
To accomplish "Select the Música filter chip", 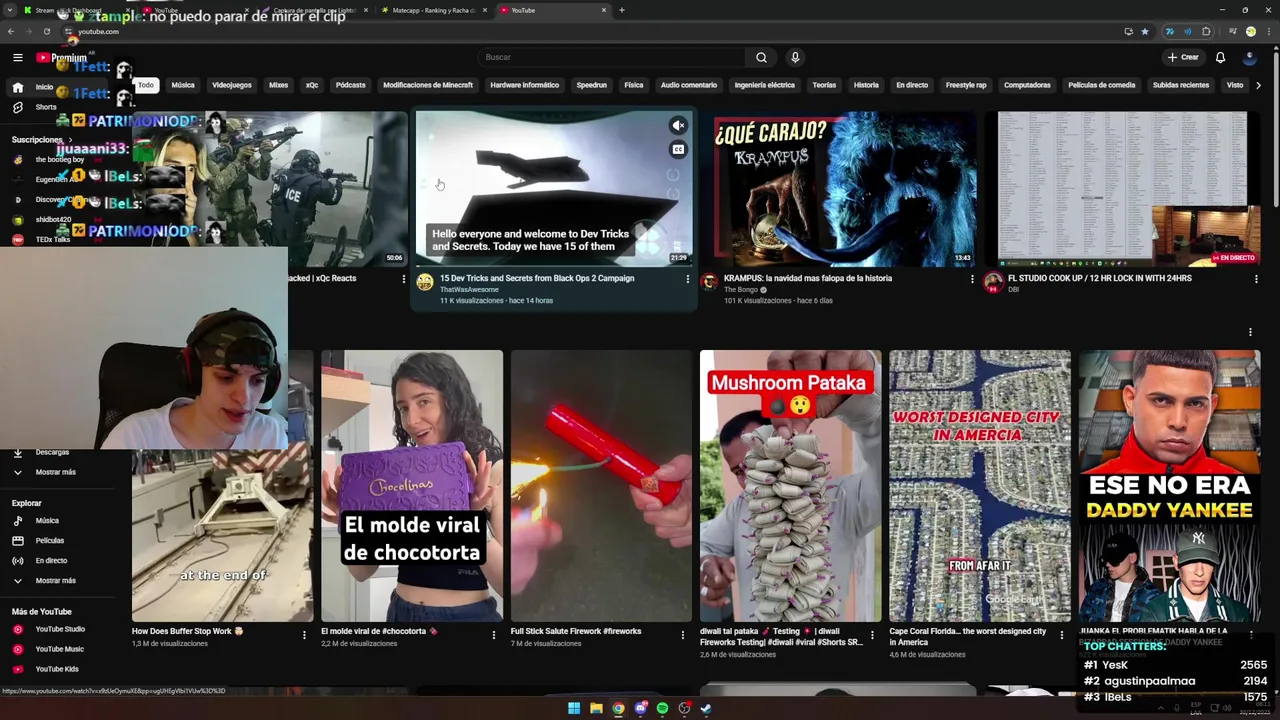I will (183, 85).
